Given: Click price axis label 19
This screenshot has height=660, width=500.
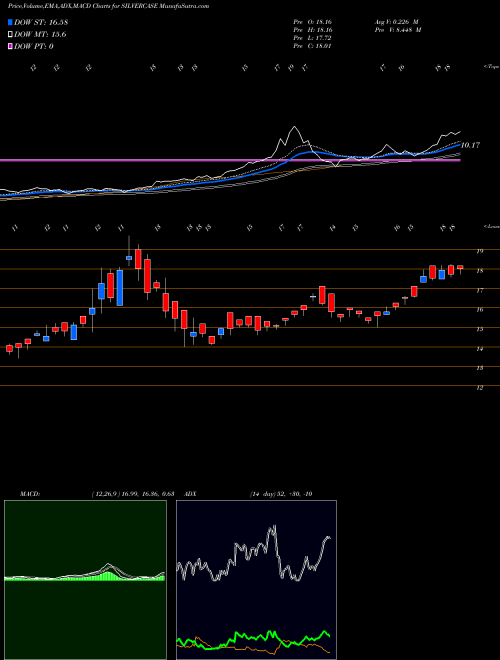Looking at the screenshot, I should pyautogui.click(x=479, y=251).
